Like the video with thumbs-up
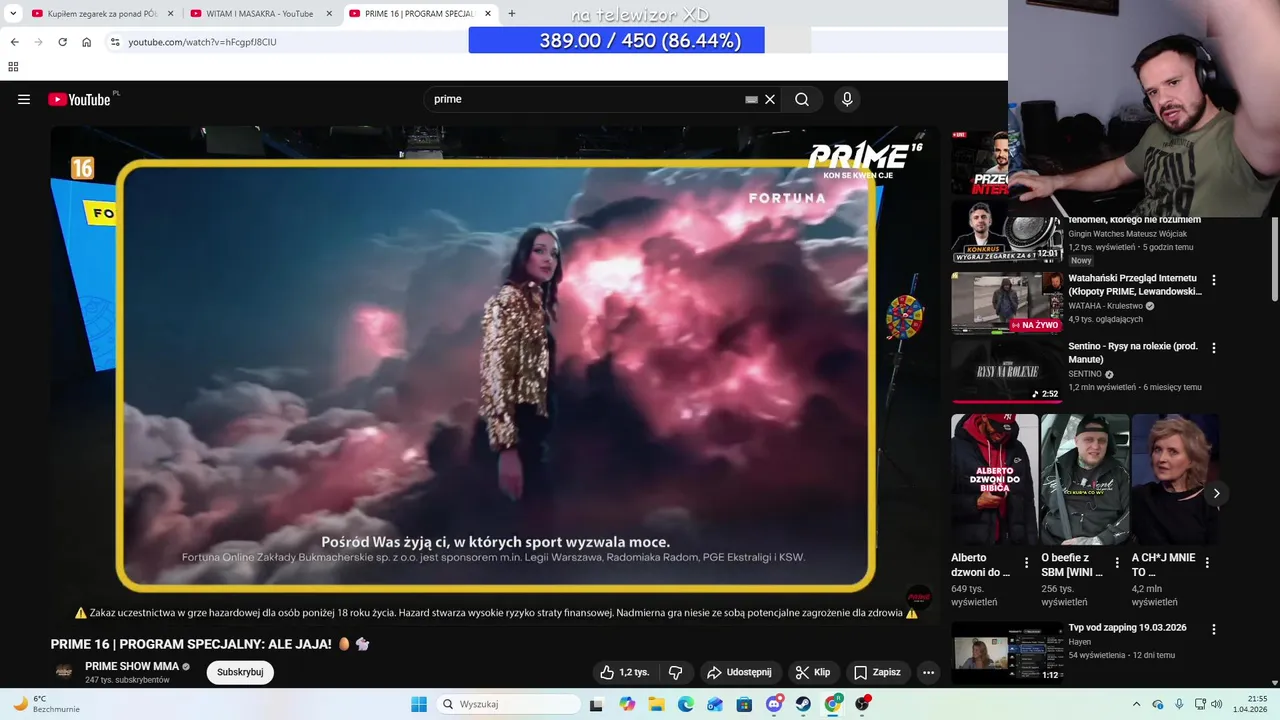1280x720 pixels. tap(624, 672)
